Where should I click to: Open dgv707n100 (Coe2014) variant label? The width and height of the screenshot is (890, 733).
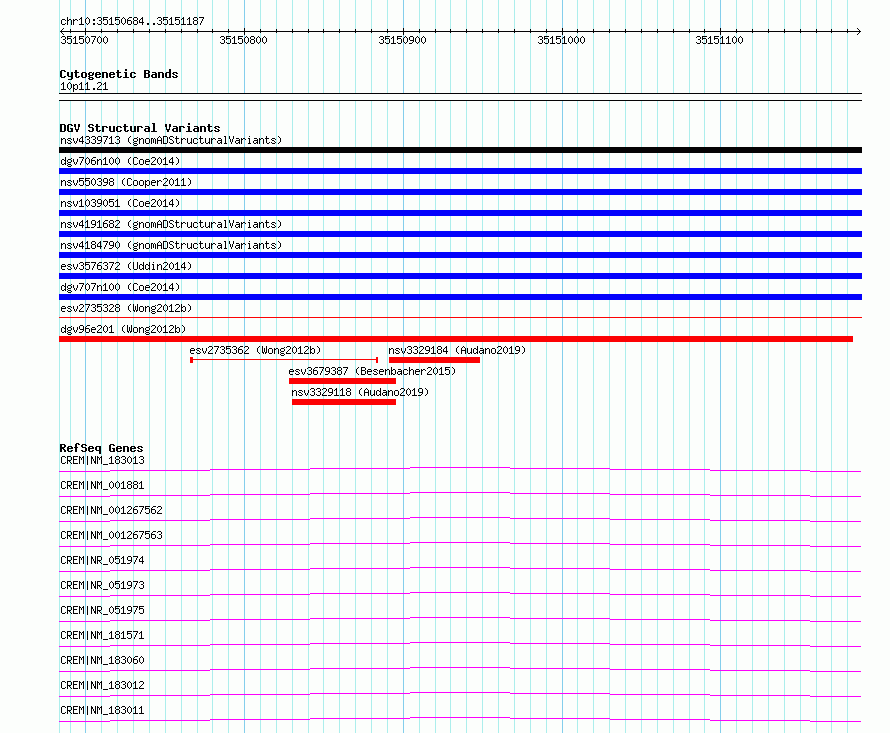pyautogui.click(x=120, y=287)
